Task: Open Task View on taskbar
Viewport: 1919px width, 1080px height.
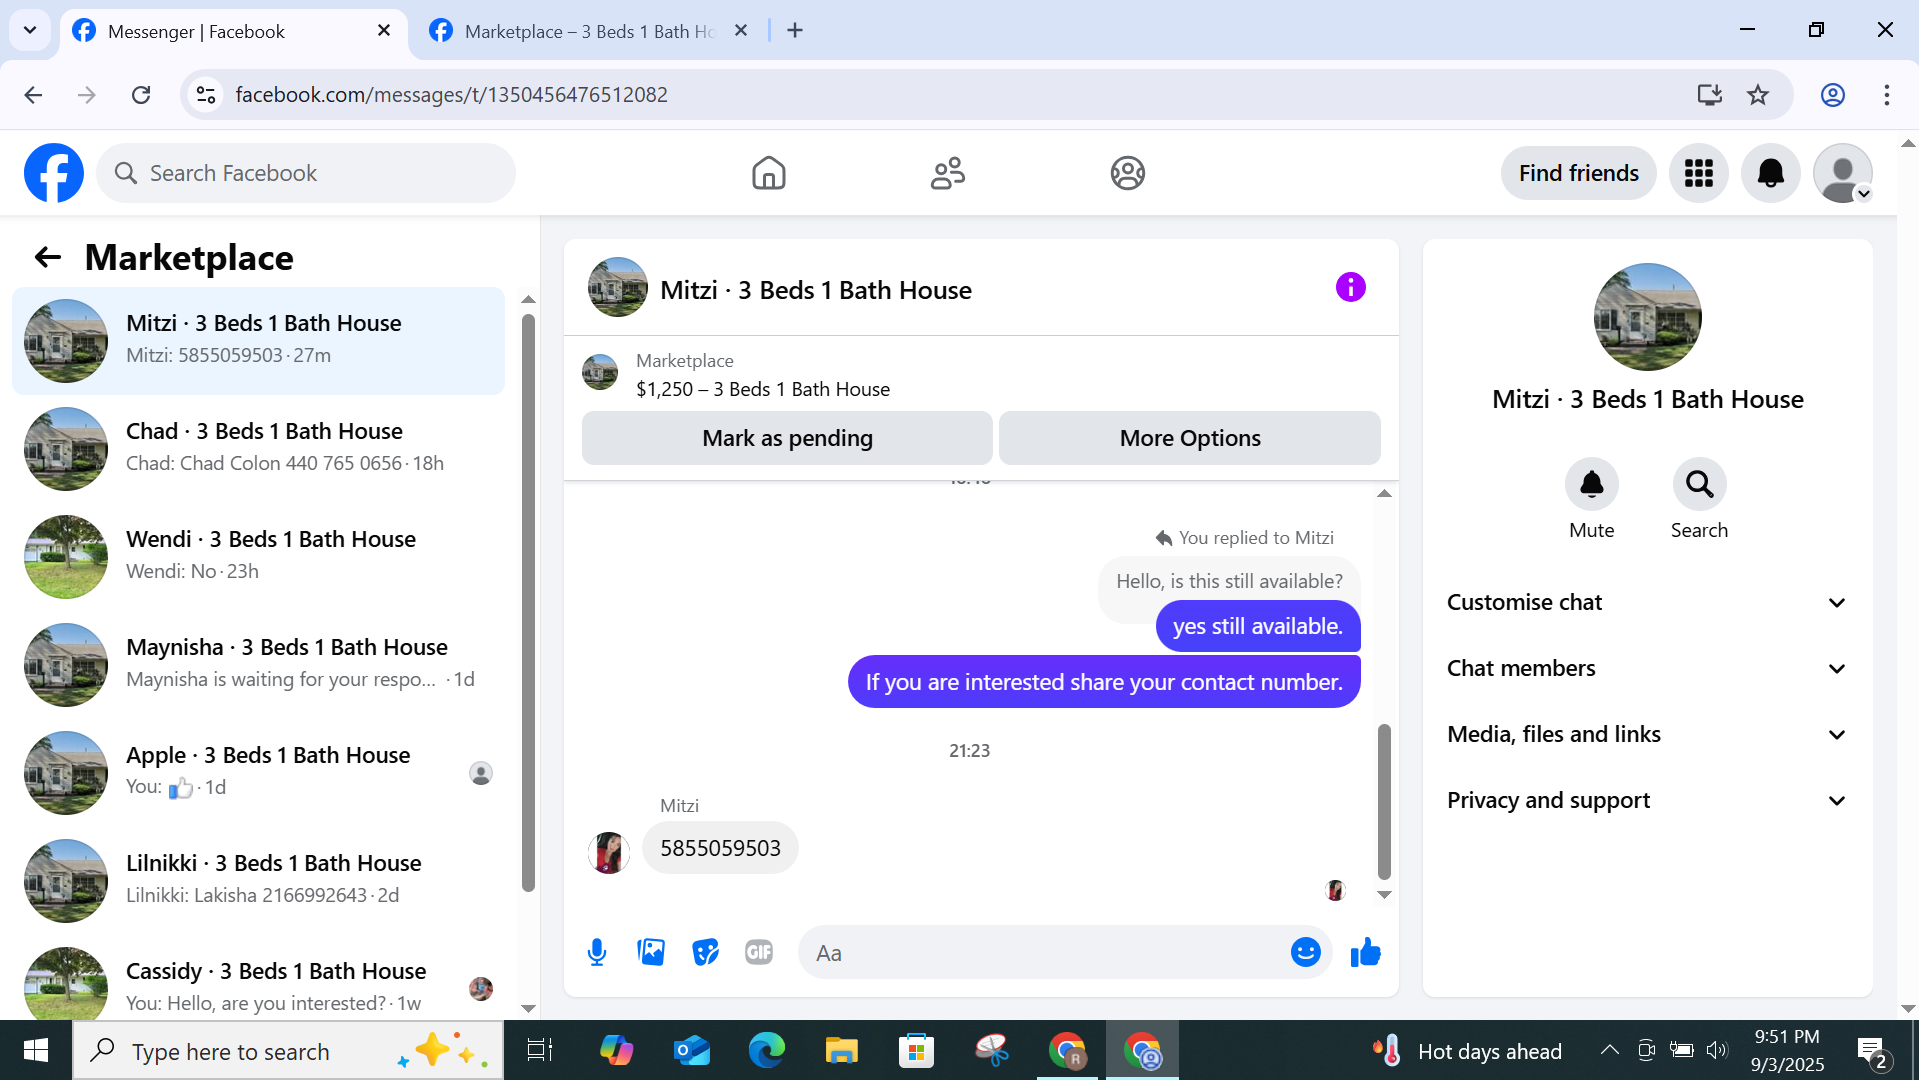Action: pos(539,1051)
